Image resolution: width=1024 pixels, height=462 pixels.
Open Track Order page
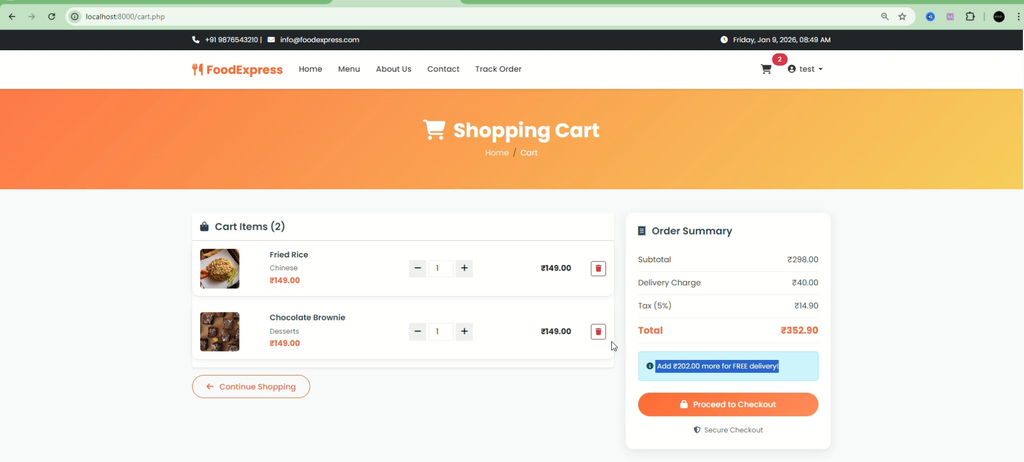tap(498, 69)
